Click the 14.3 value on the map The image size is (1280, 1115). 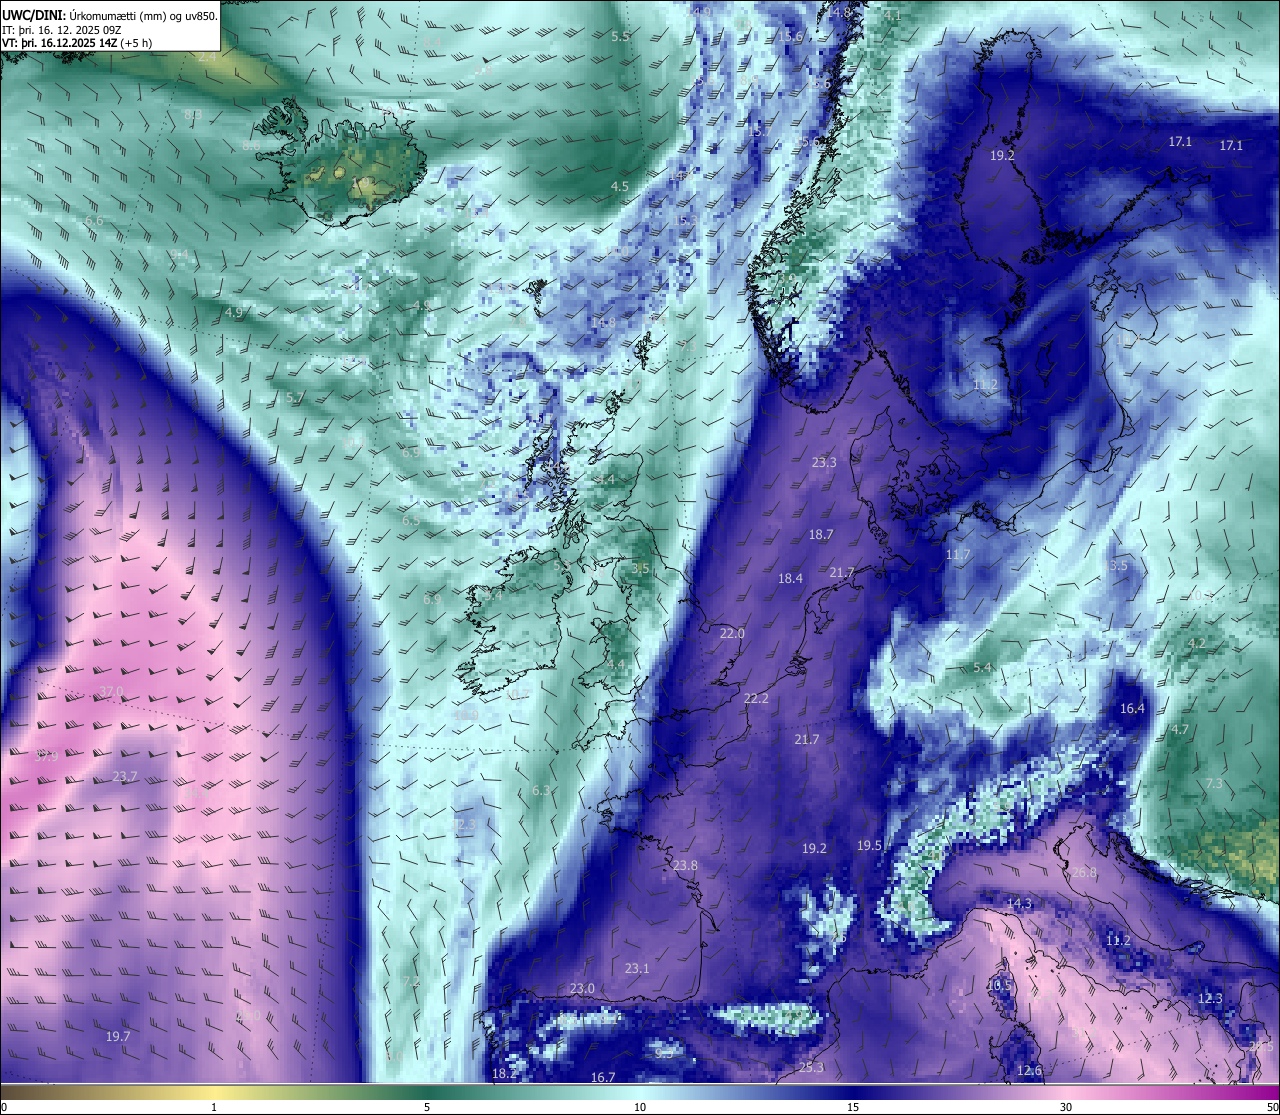click(1018, 903)
